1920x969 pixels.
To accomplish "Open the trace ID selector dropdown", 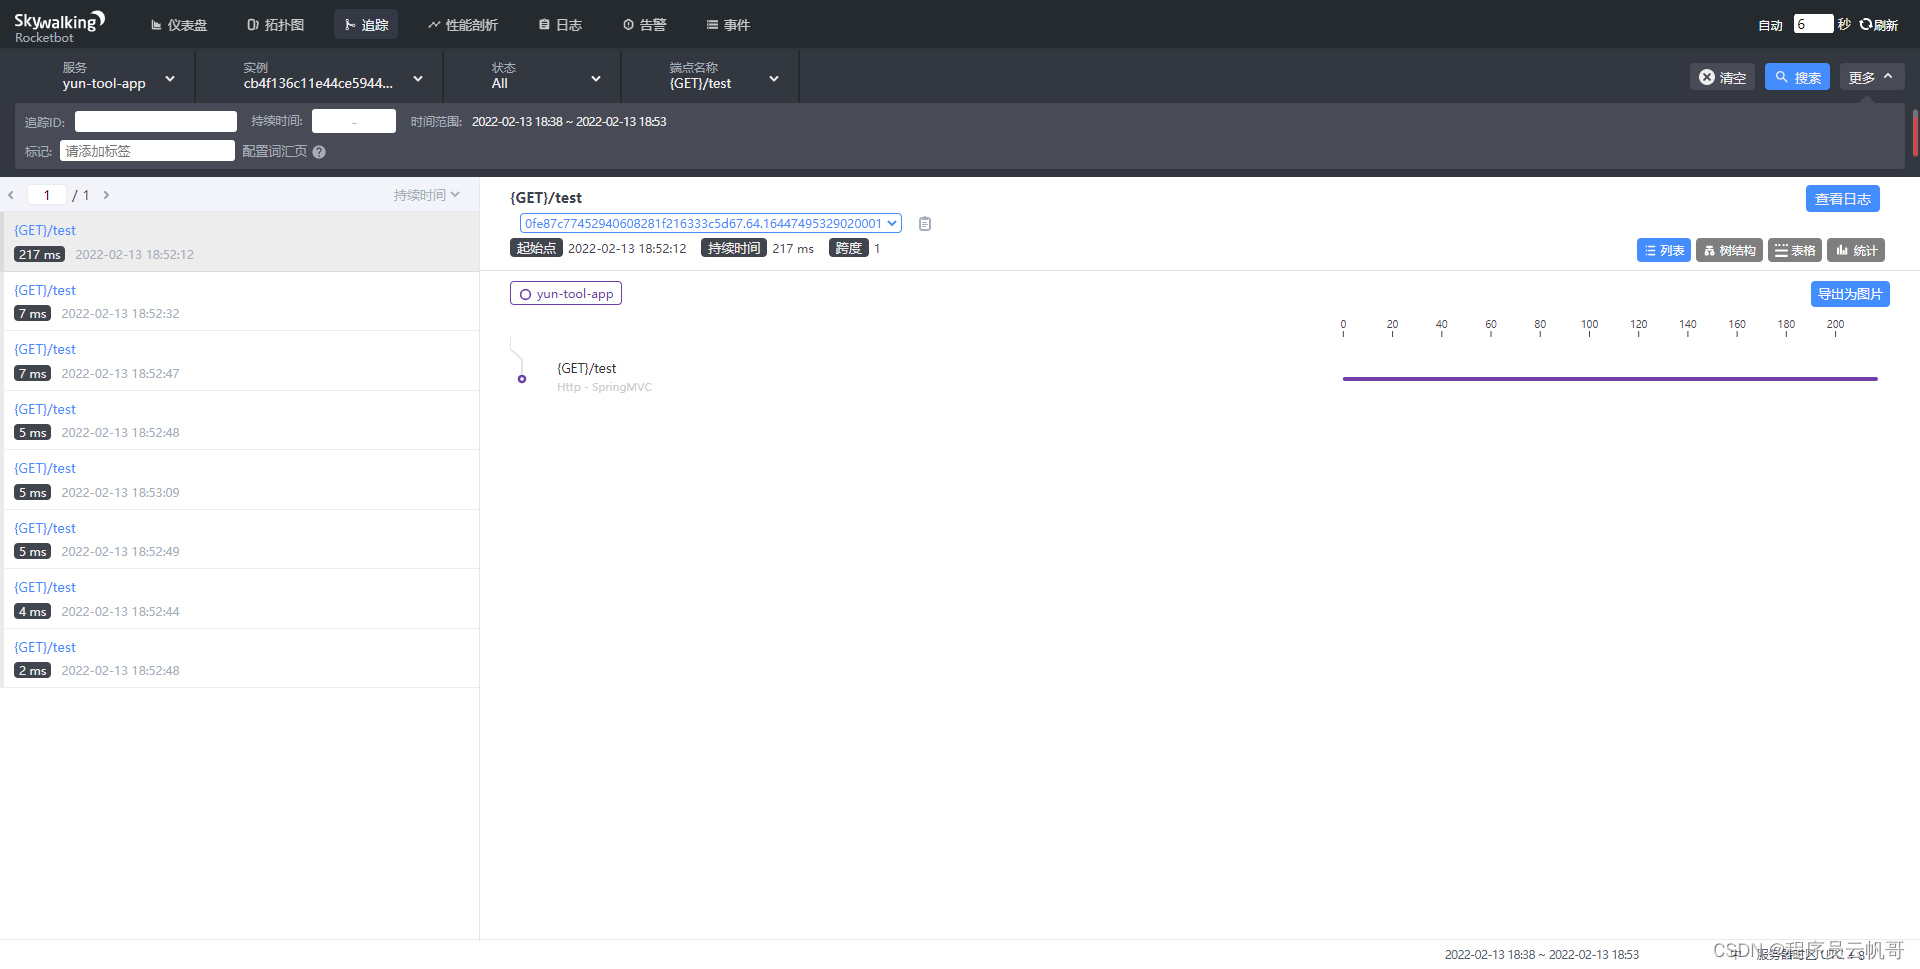I will 710,223.
